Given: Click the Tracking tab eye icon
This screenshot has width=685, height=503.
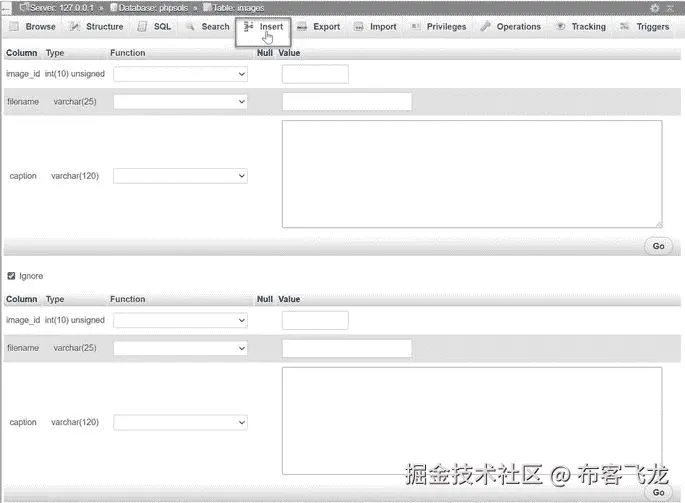Looking at the screenshot, I should tap(560, 27).
